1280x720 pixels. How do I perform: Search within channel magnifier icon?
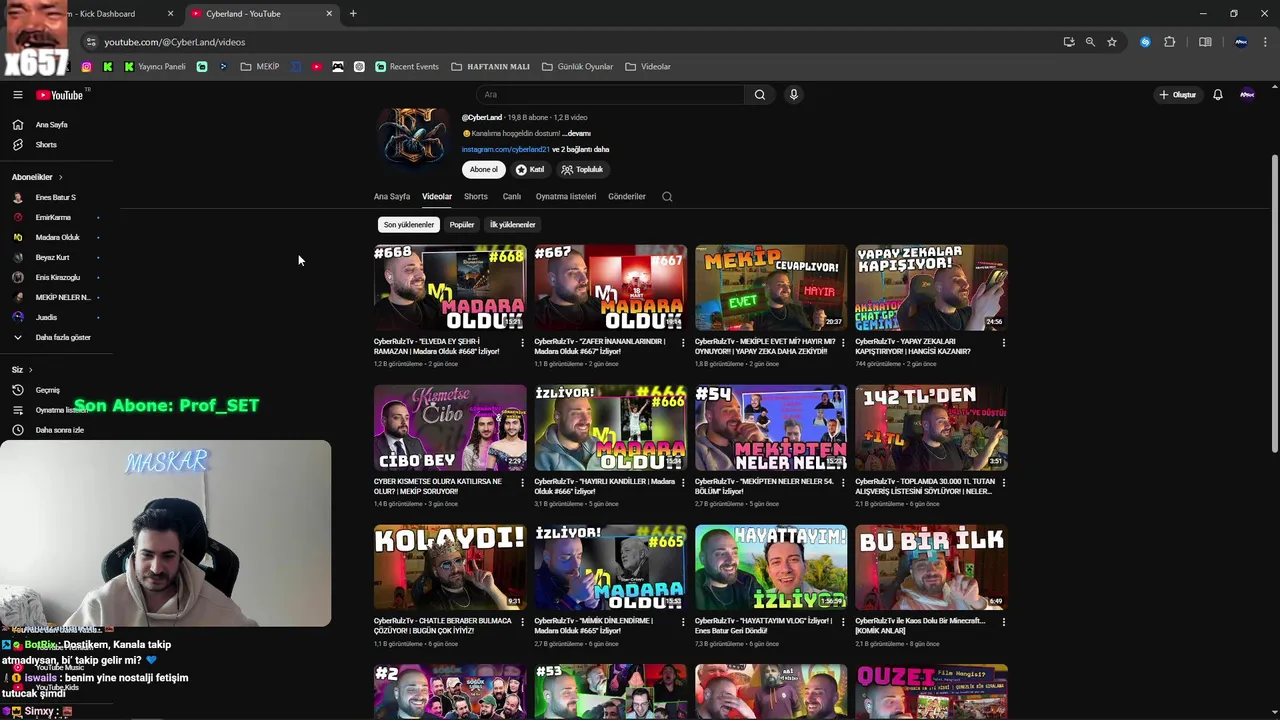tap(667, 197)
